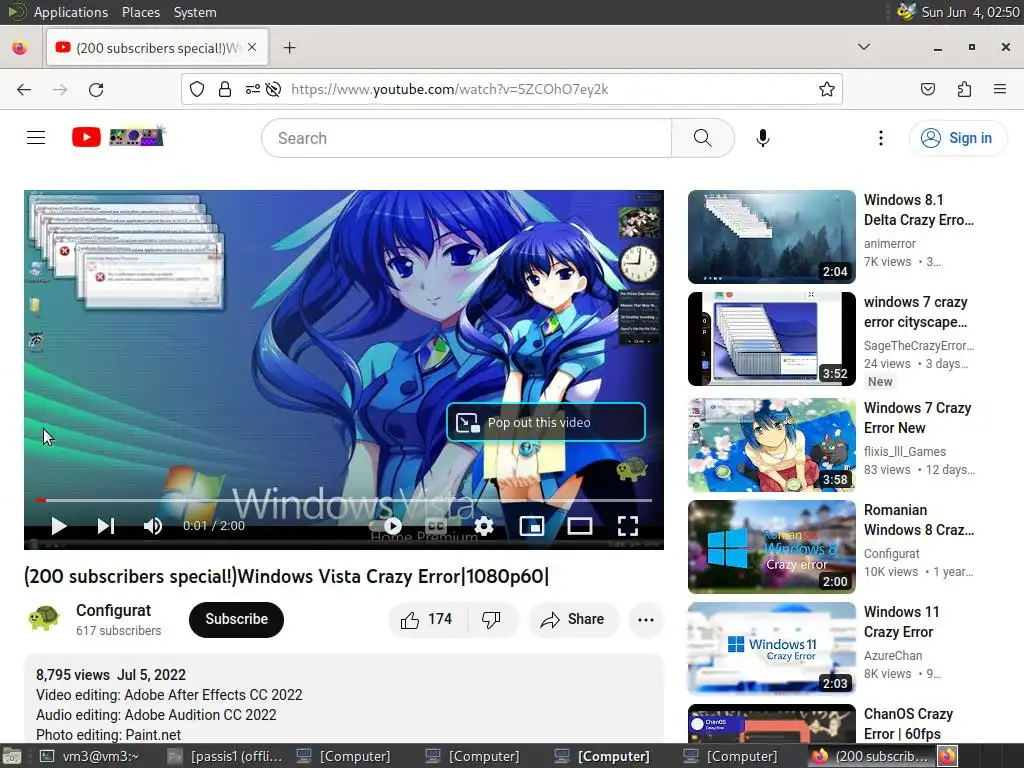Switch to passis1 taskbar window

click(225, 756)
